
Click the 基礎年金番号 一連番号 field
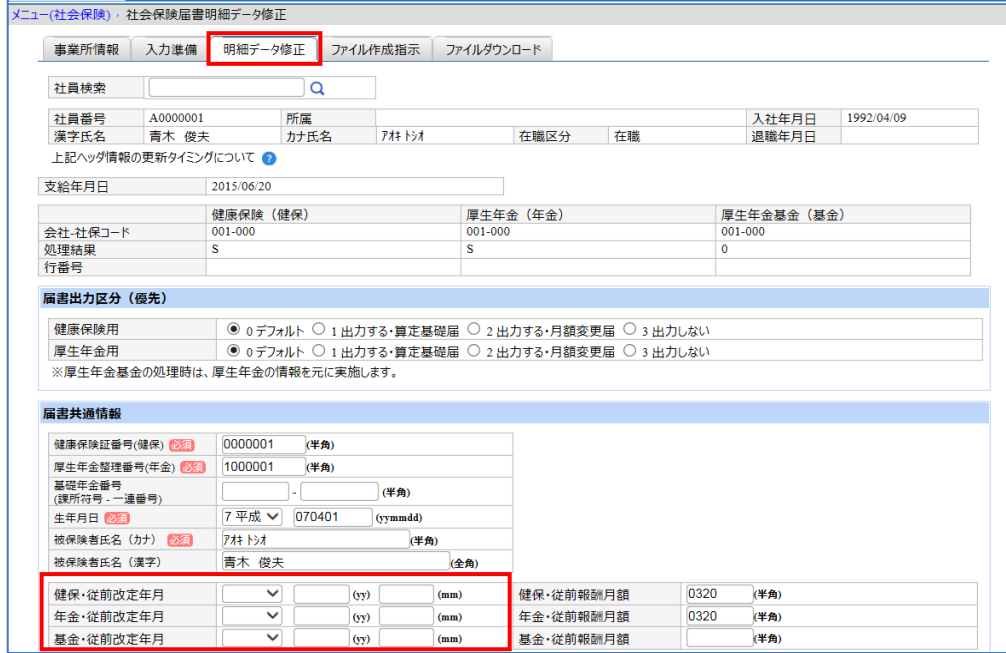click(x=339, y=491)
